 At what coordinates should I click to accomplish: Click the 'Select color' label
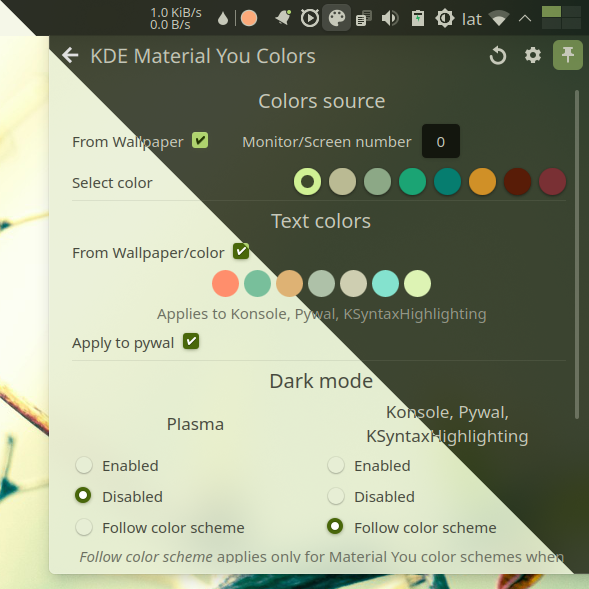pyautogui.click(x=112, y=183)
